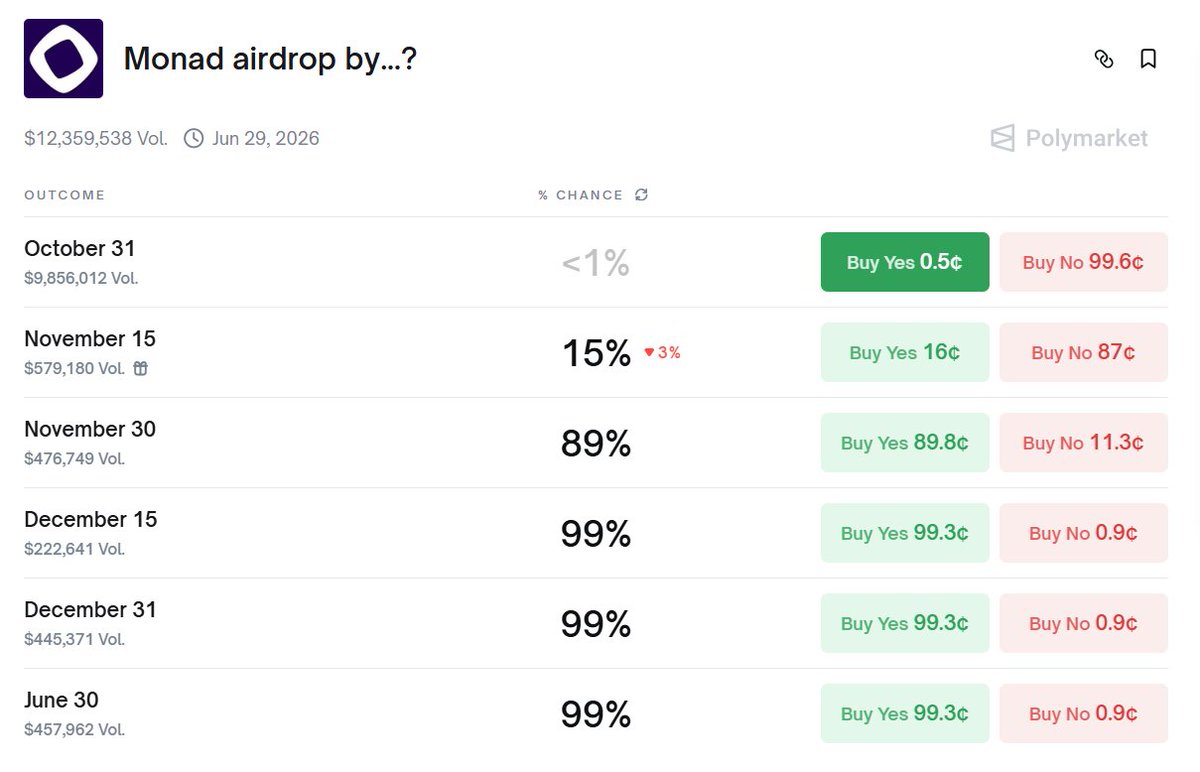Buy Yes 99.3¢ on June 30

[x=905, y=713]
